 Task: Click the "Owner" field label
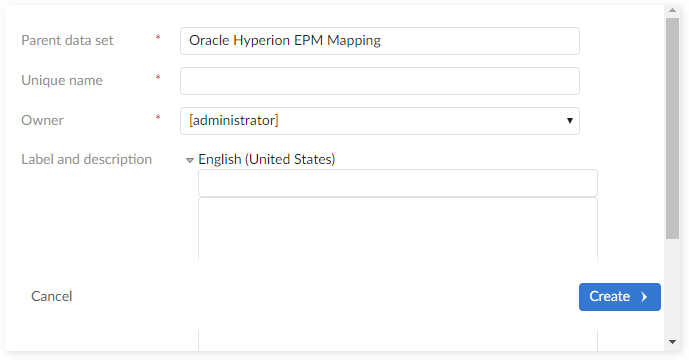coord(43,120)
